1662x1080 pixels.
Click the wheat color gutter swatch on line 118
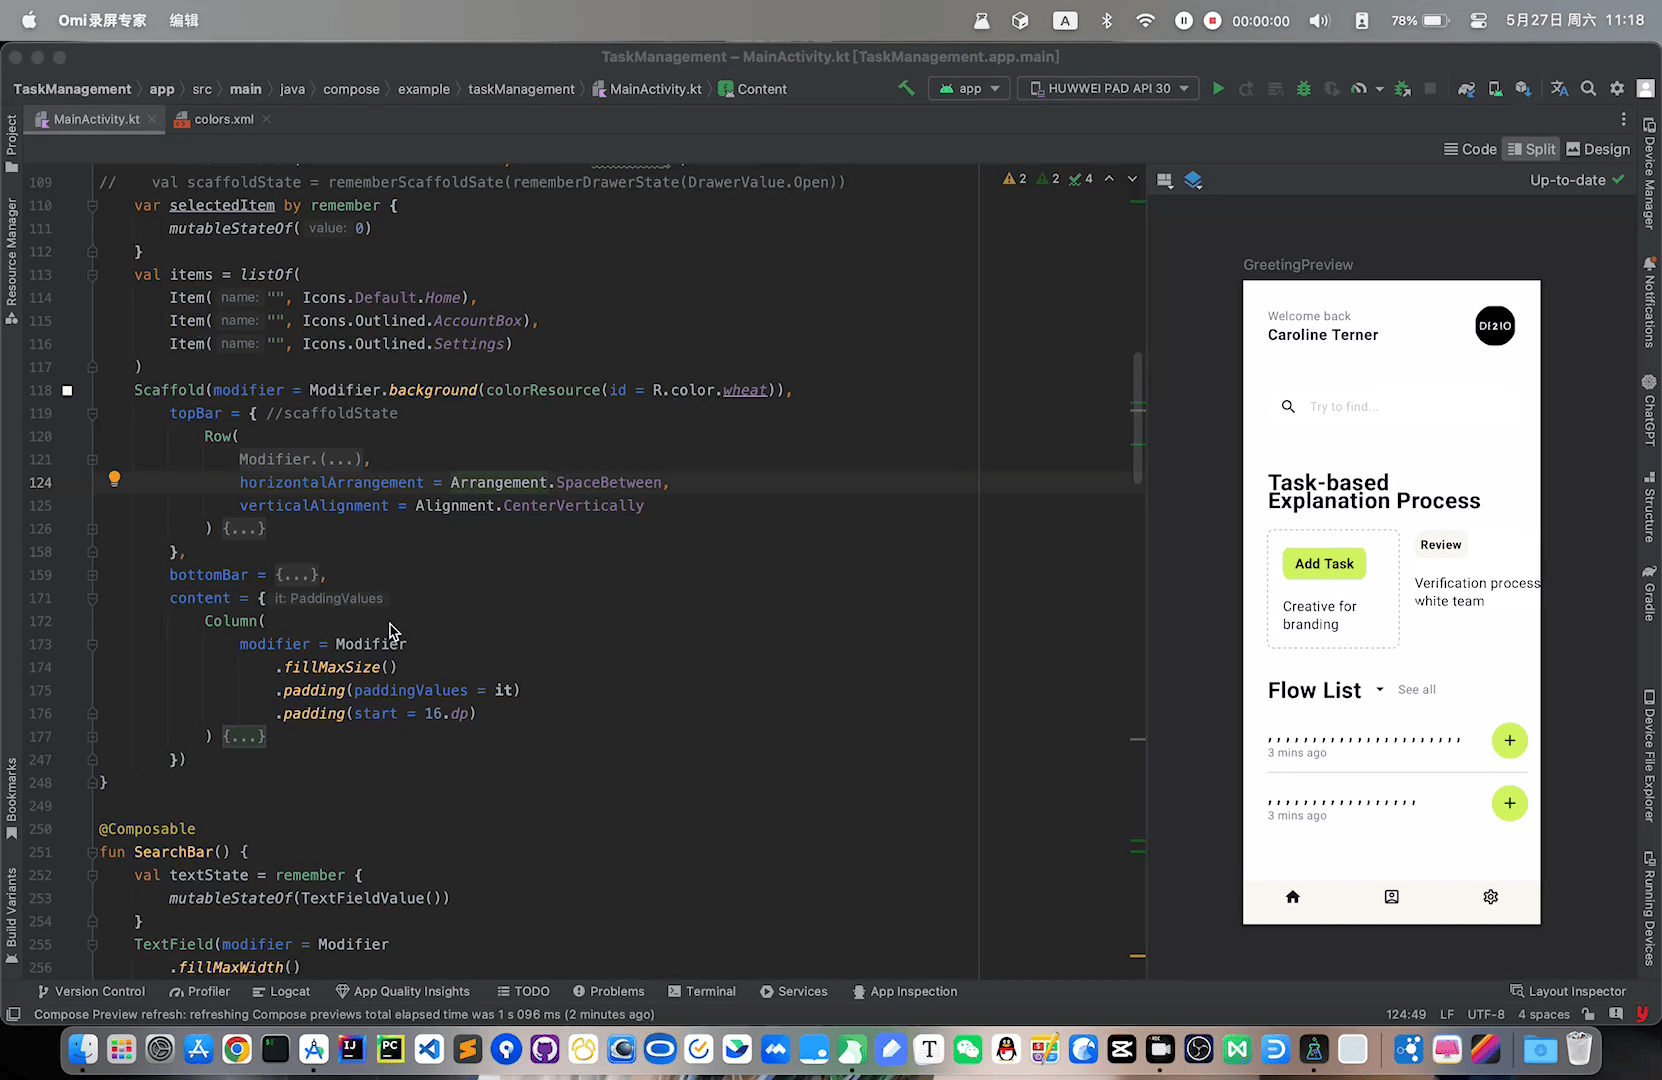click(x=67, y=390)
